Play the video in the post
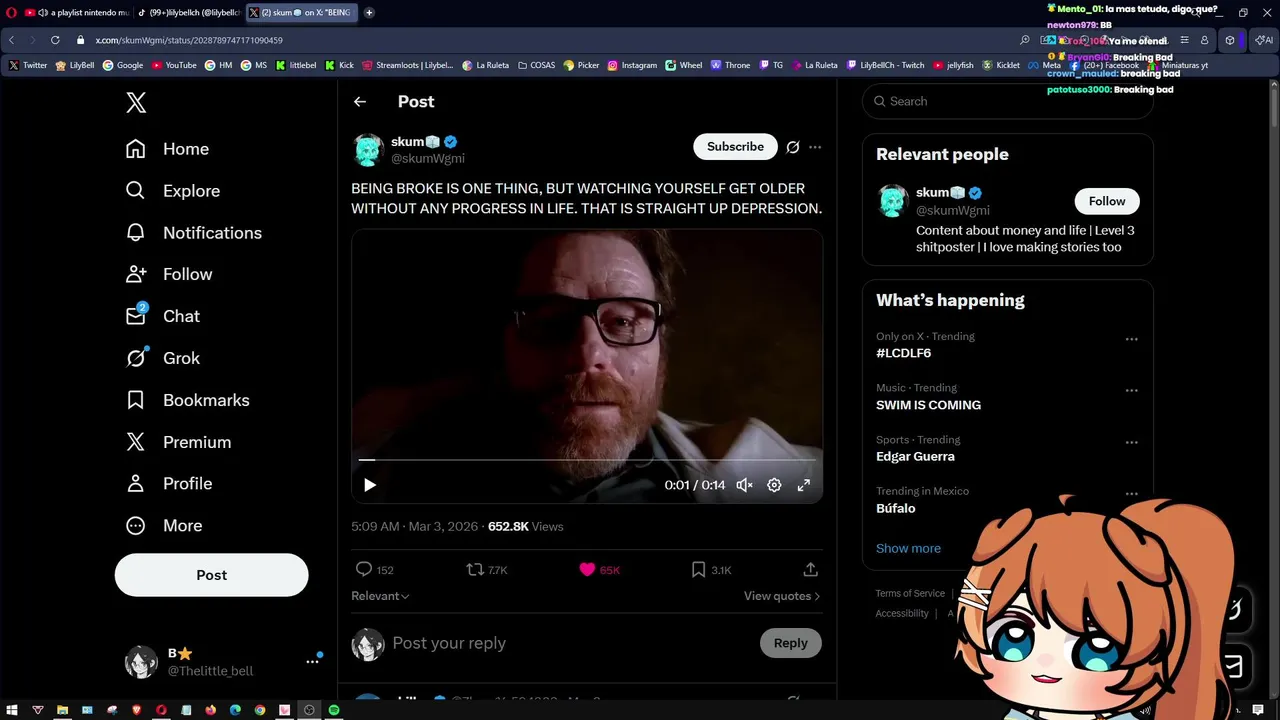Viewport: 1280px width, 720px height. pos(370,485)
